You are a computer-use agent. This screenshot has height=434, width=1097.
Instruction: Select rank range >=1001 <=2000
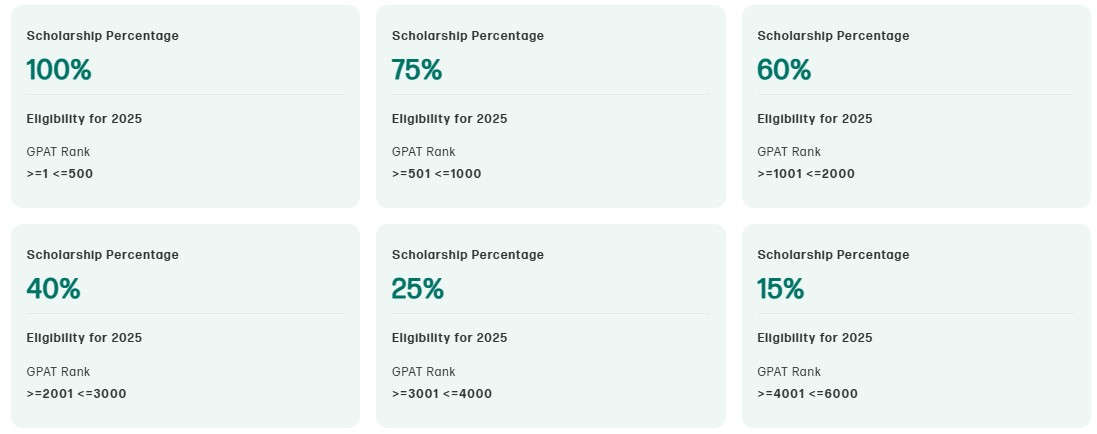tap(806, 174)
